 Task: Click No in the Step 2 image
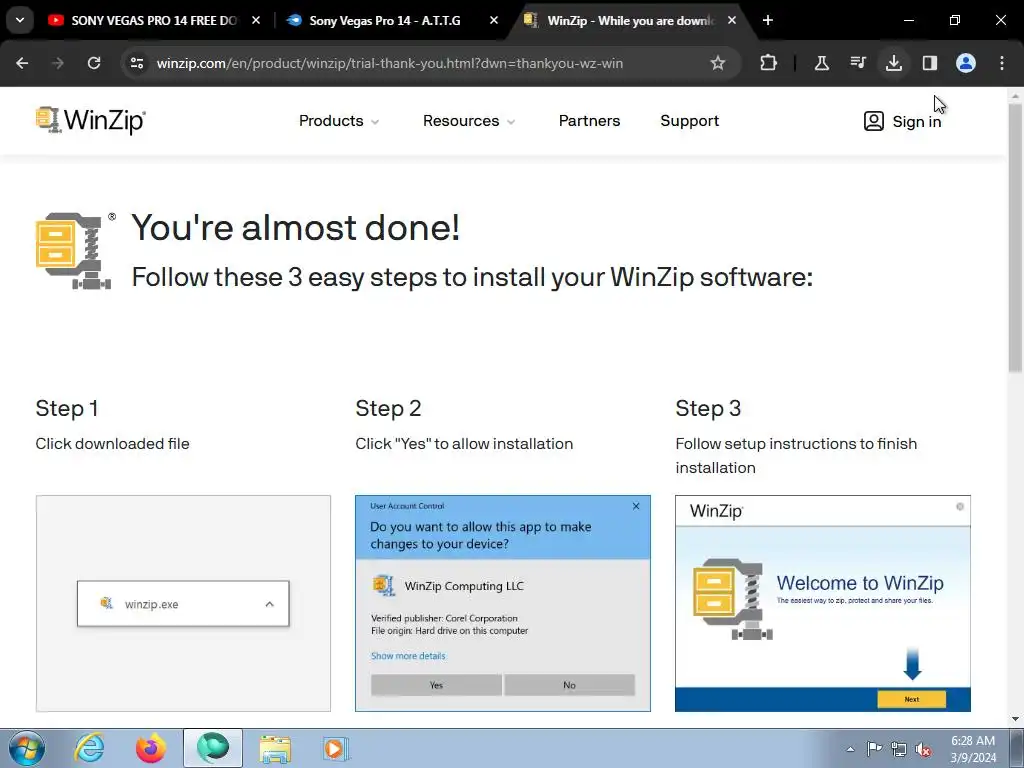pos(569,685)
